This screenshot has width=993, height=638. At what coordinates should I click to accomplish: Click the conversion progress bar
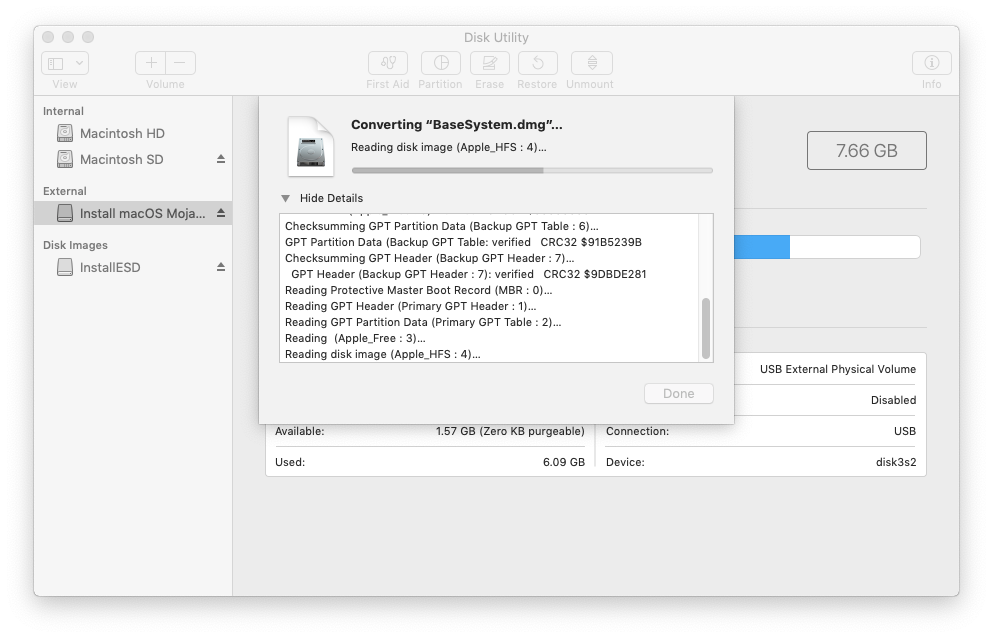pos(533,170)
